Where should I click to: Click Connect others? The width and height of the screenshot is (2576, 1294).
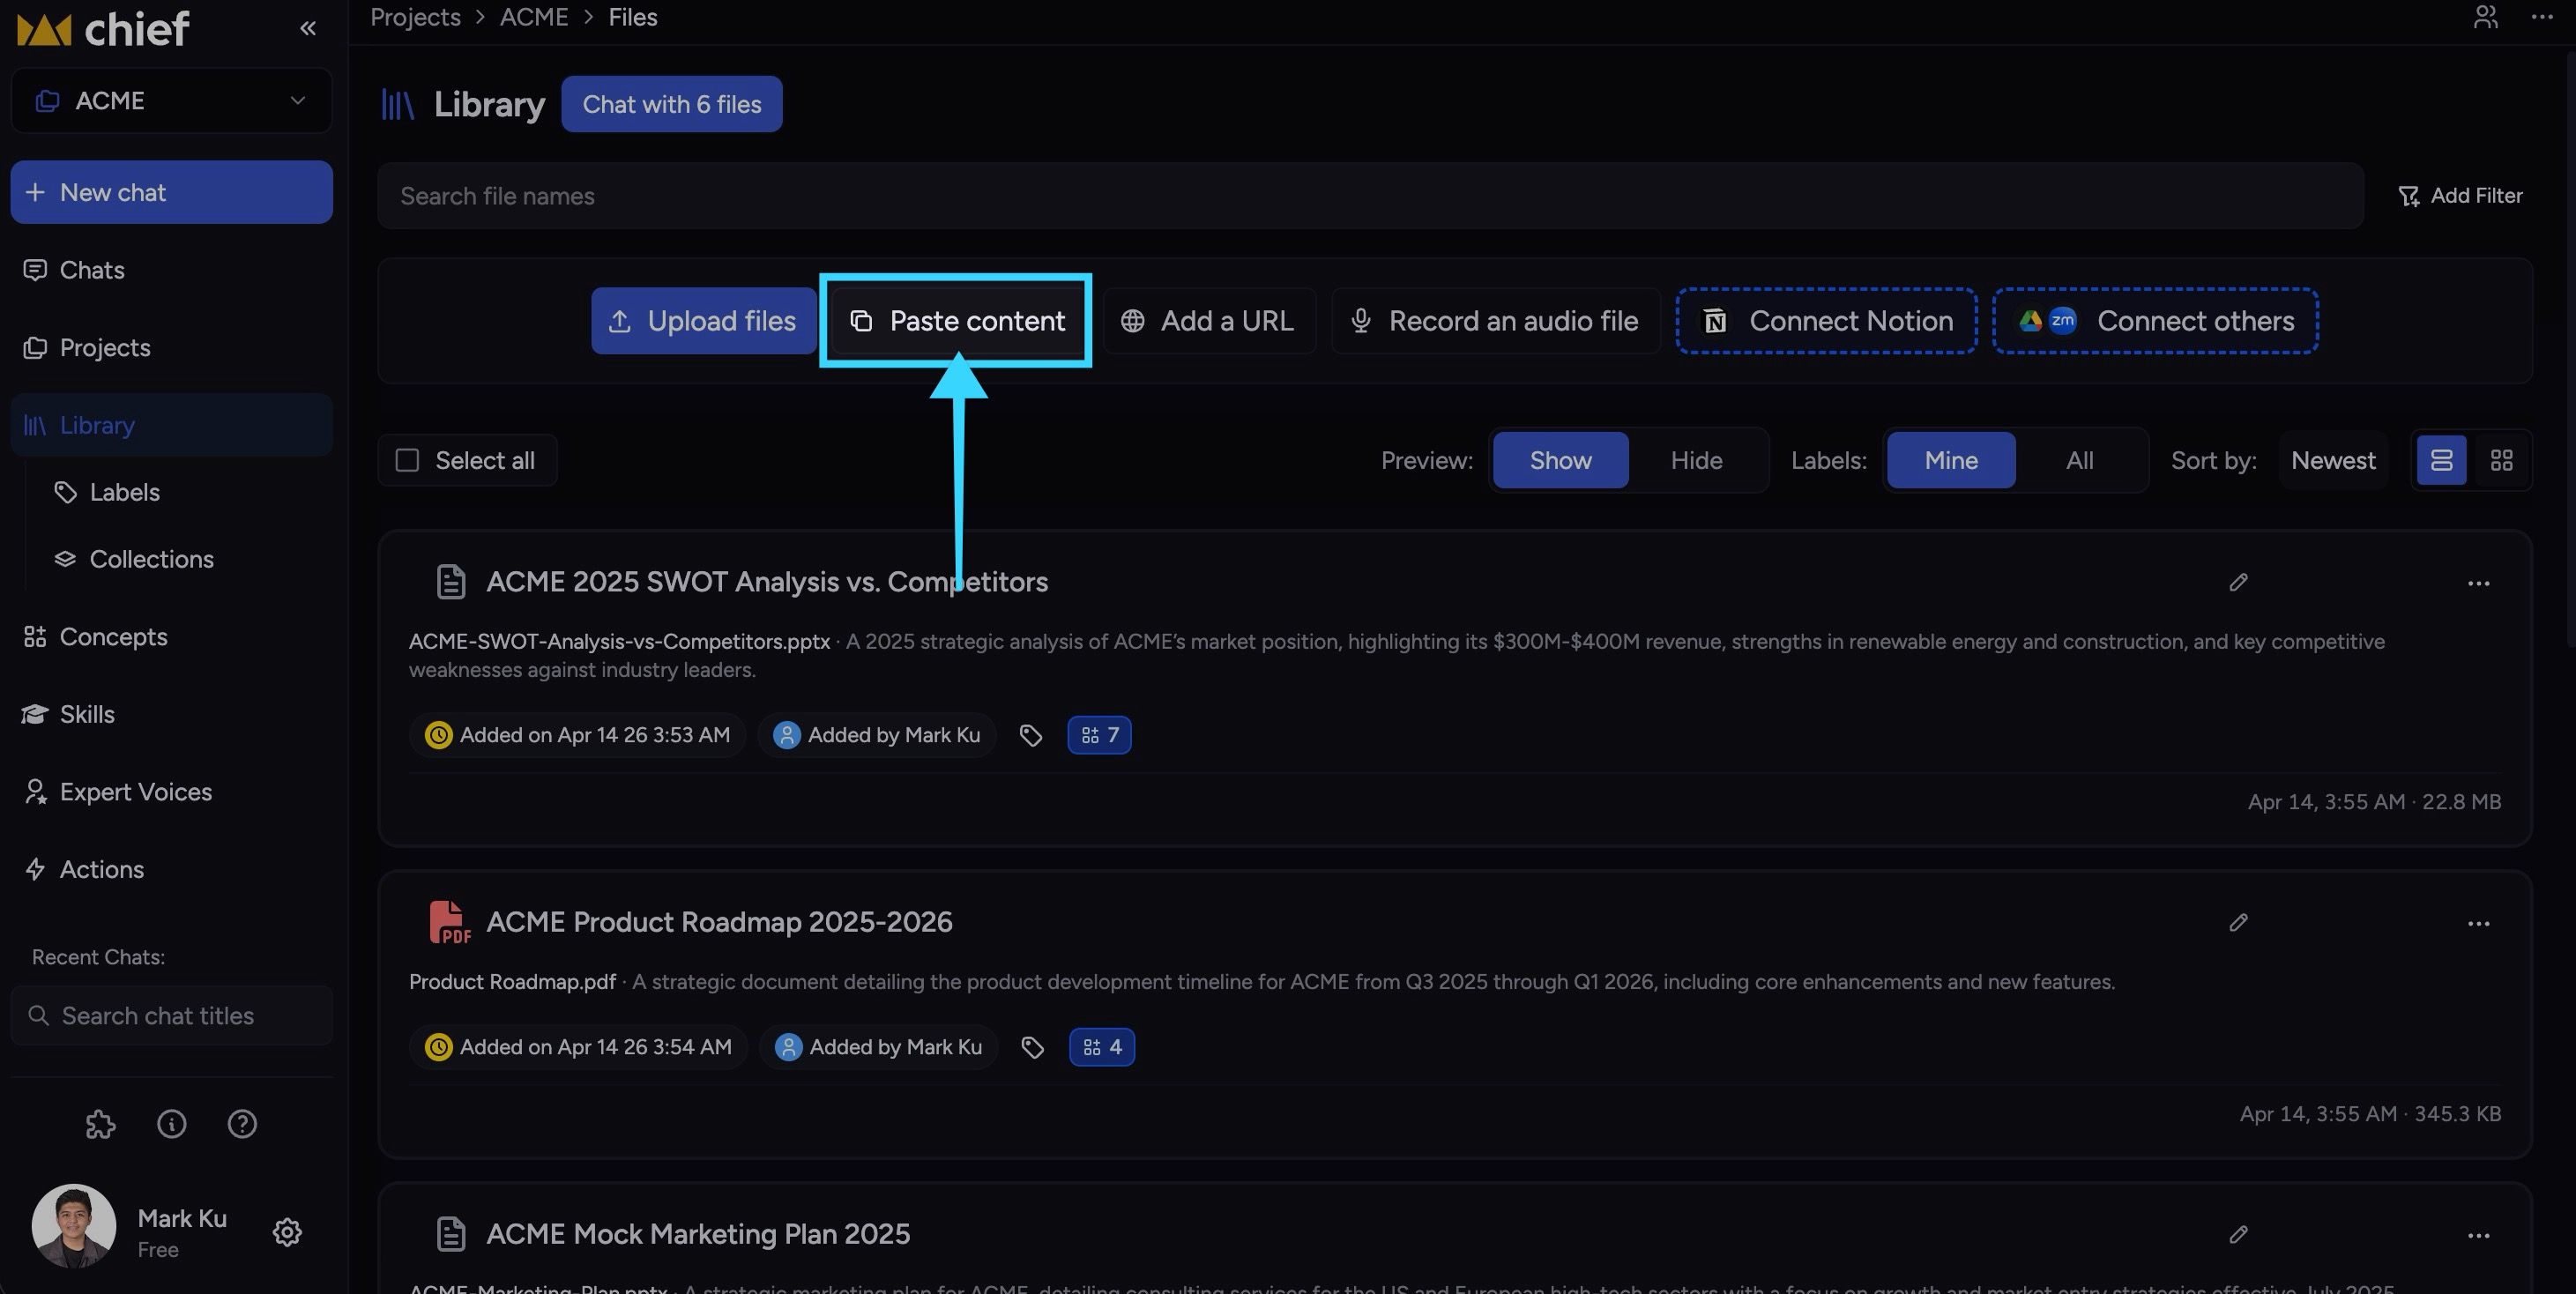(2155, 321)
